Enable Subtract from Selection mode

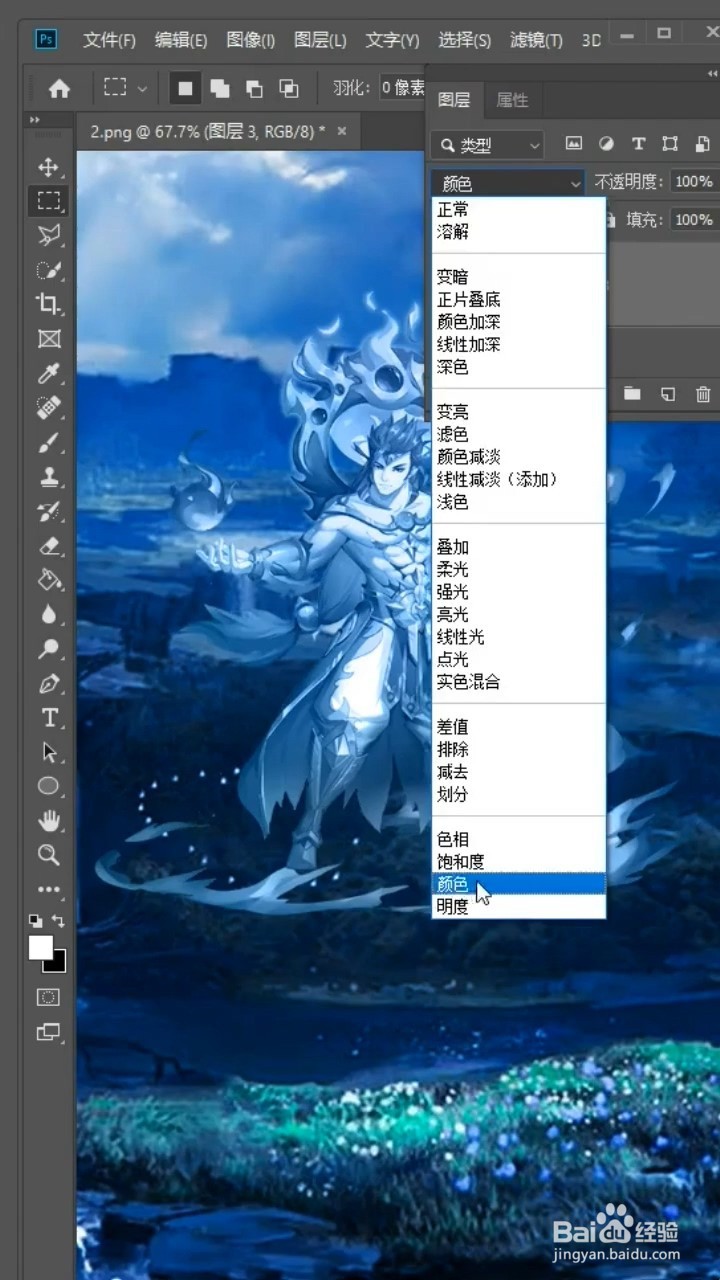coord(254,88)
